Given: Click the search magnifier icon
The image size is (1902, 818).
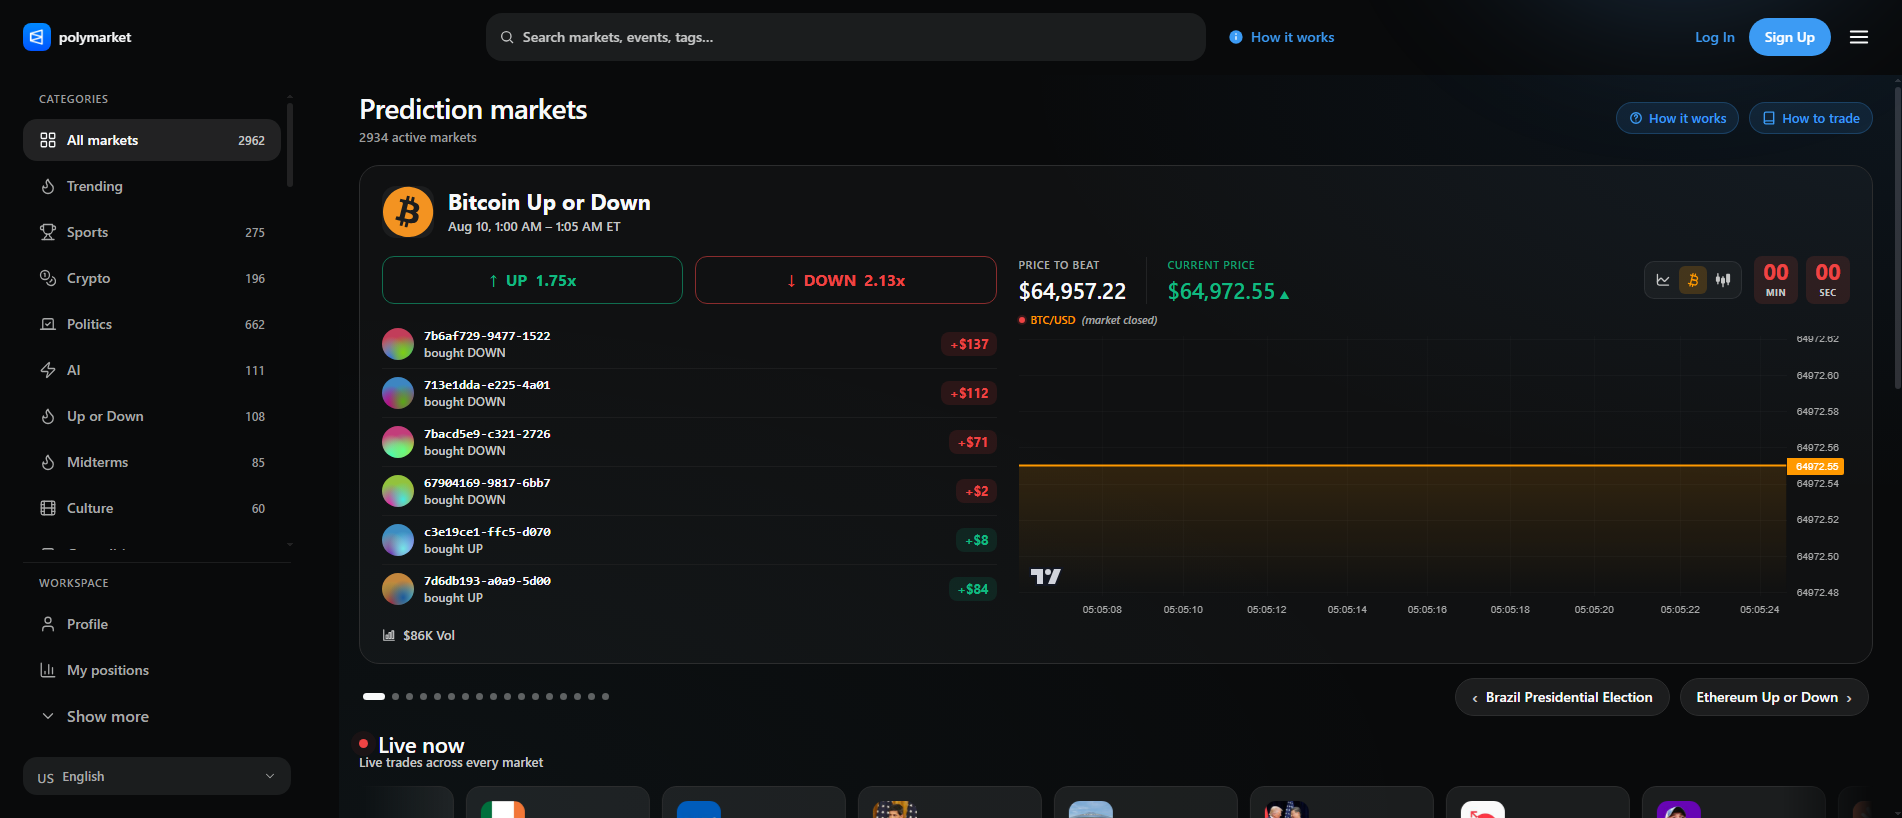Looking at the screenshot, I should click(507, 37).
